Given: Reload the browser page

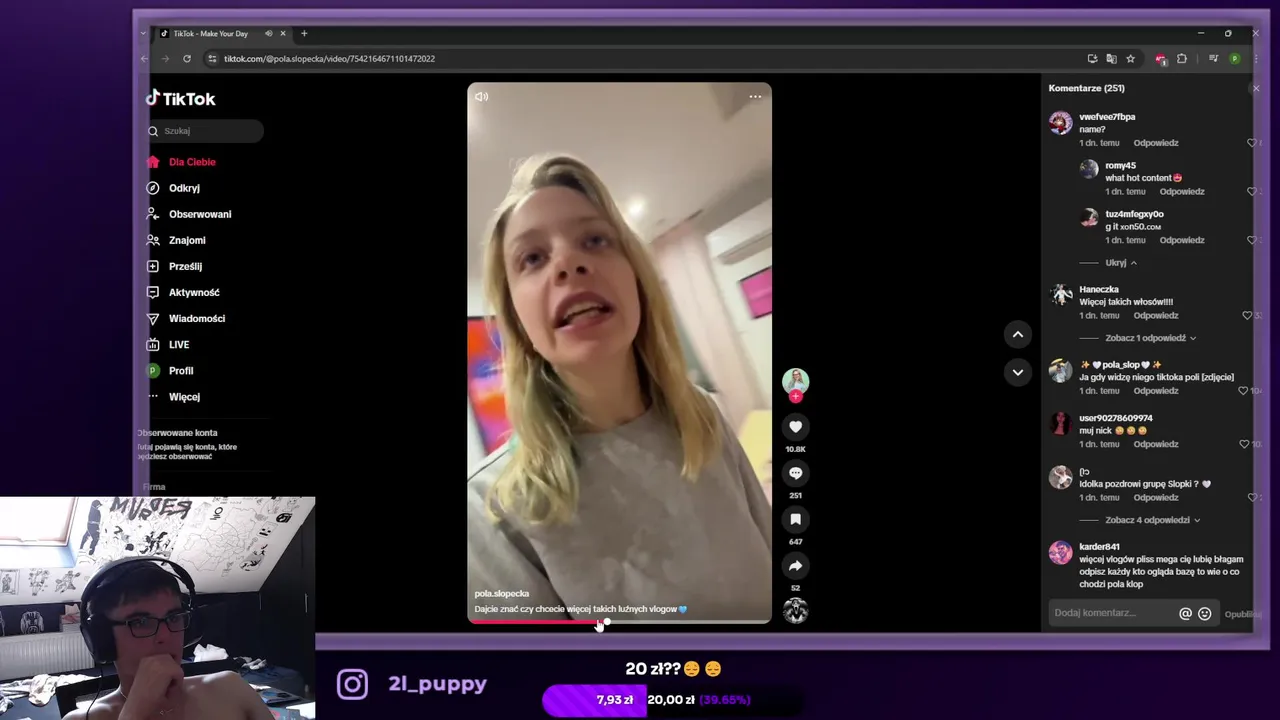Looking at the screenshot, I should point(187,59).
